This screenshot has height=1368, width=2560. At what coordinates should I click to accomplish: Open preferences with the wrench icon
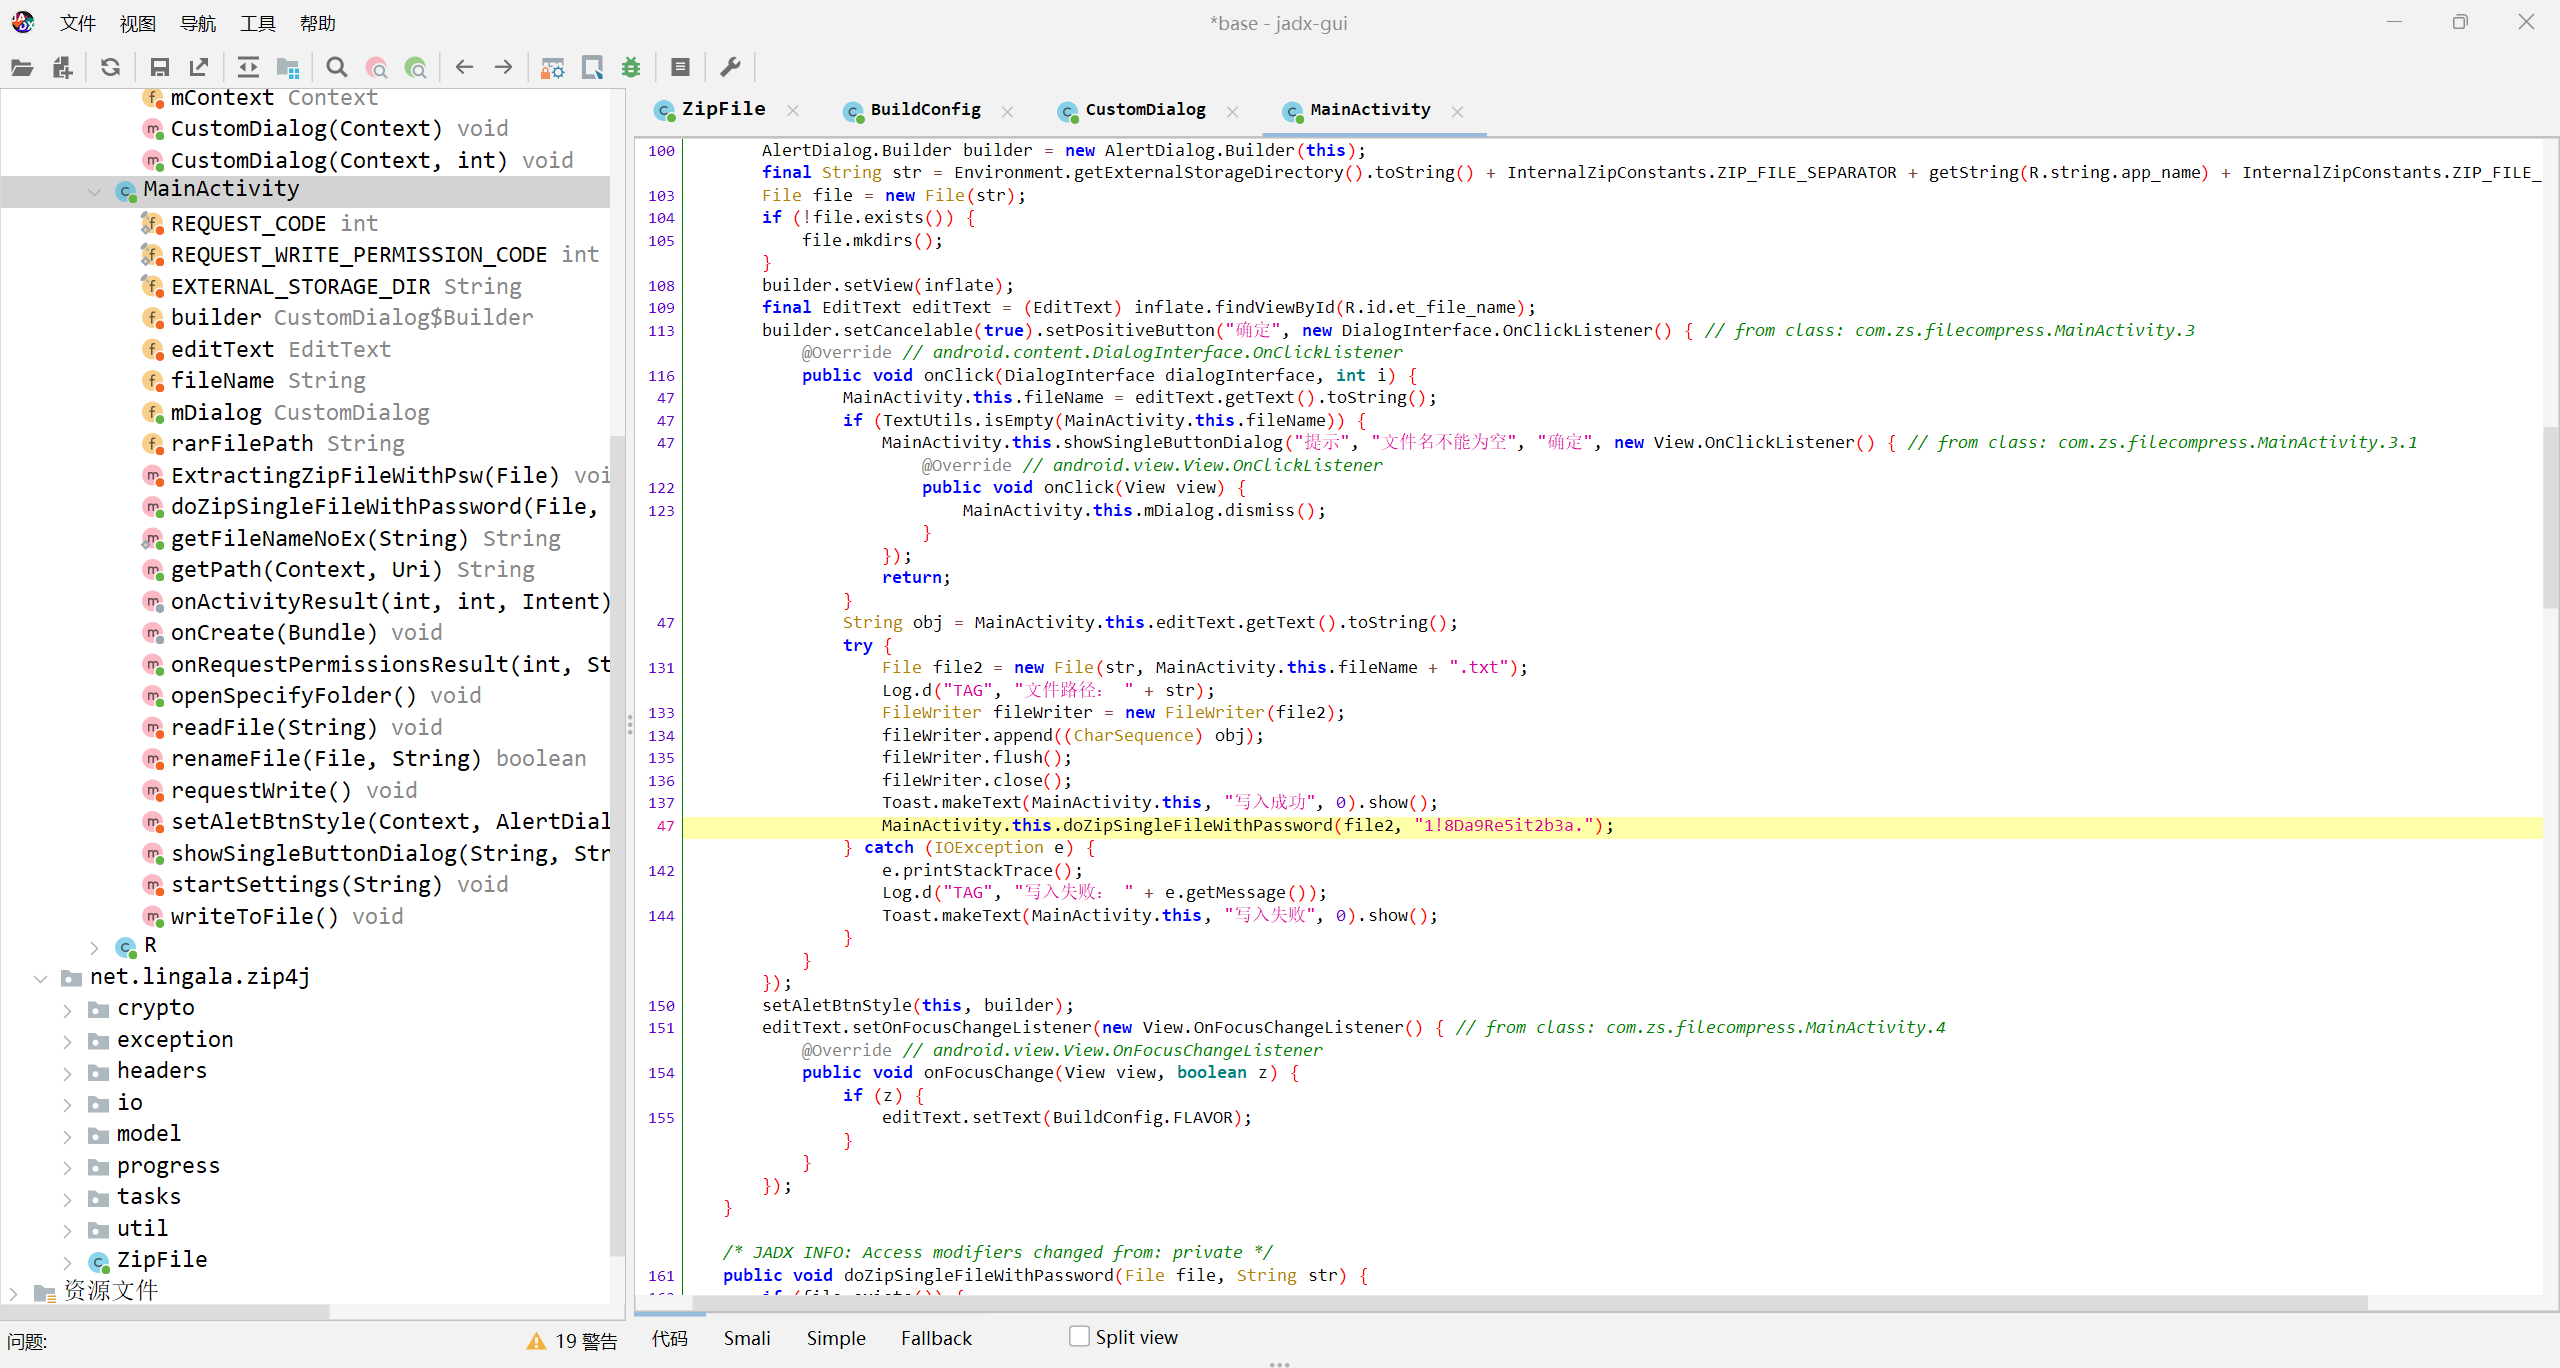click(x=730, y=67)
